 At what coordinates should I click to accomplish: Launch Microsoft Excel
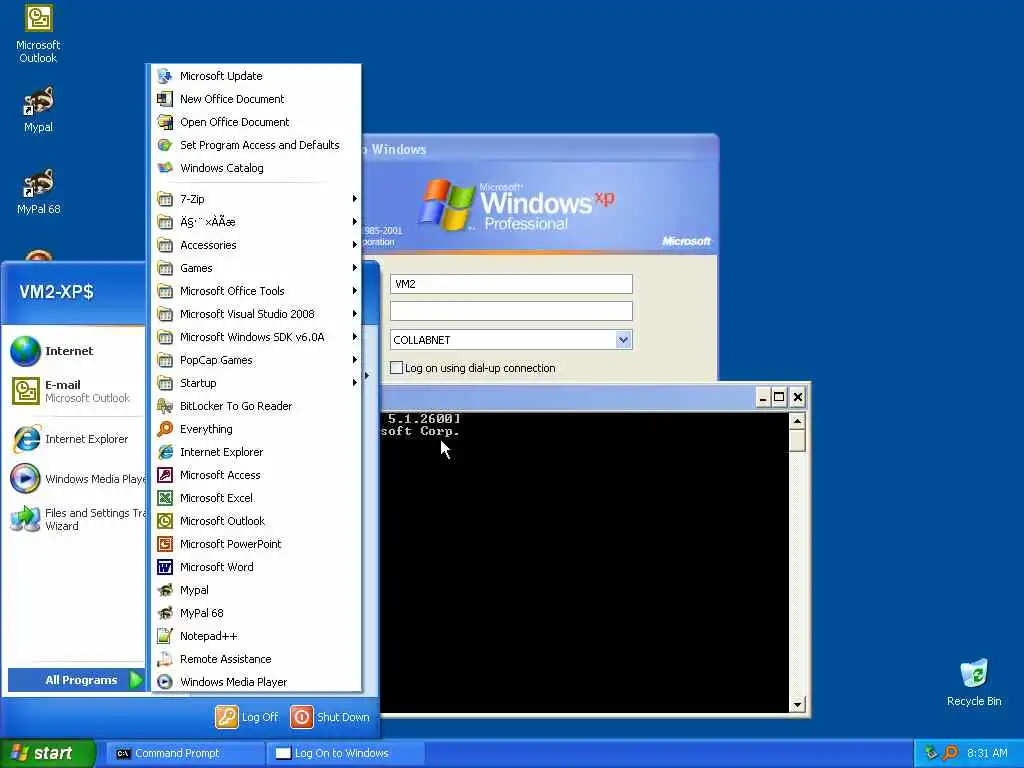click(255, 498)
